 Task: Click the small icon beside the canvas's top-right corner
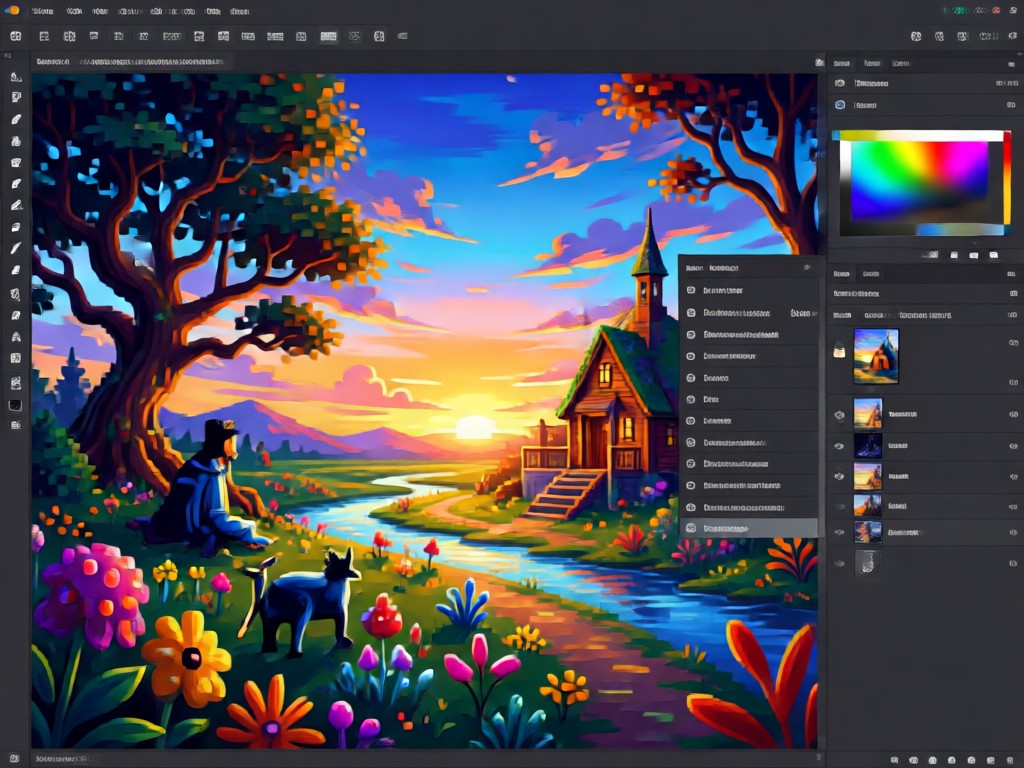819,62
